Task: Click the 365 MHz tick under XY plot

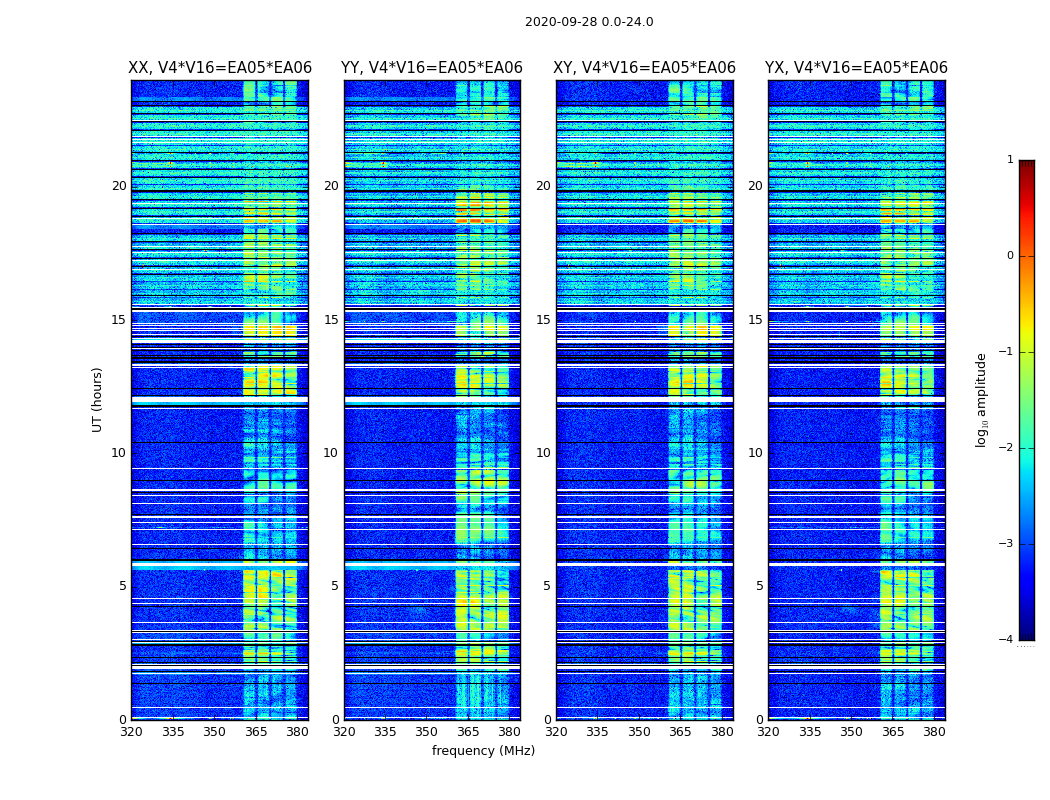Action: point(680,732)
